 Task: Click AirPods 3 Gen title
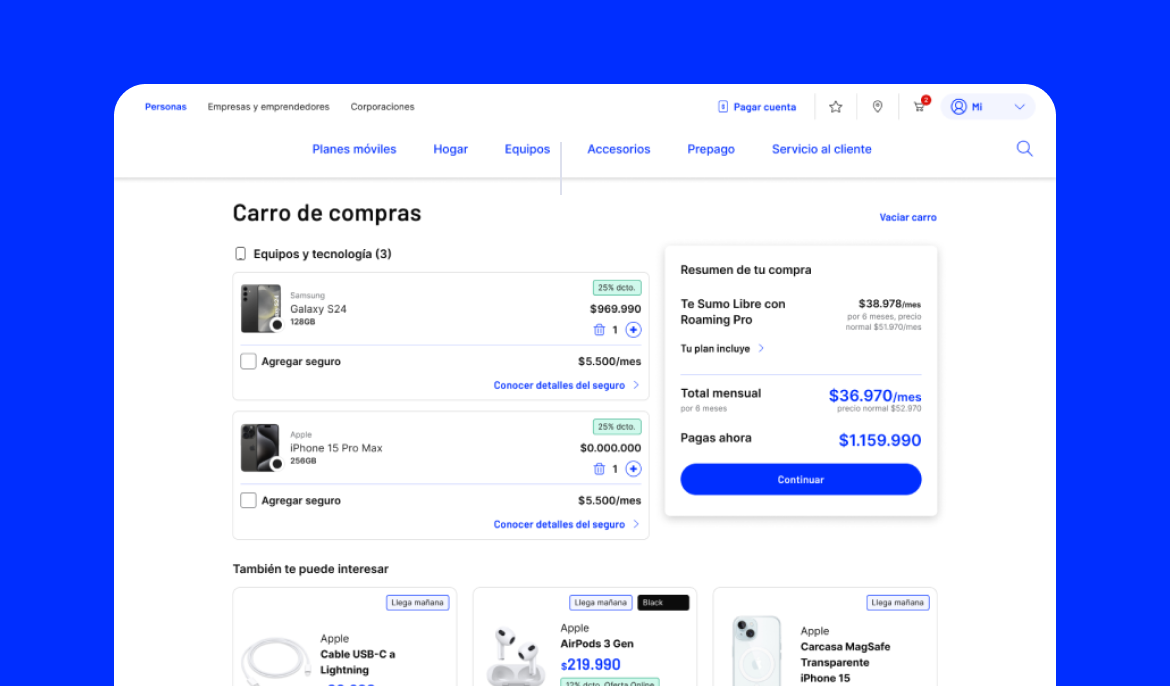pyautogui.click(x=597, y=643)
